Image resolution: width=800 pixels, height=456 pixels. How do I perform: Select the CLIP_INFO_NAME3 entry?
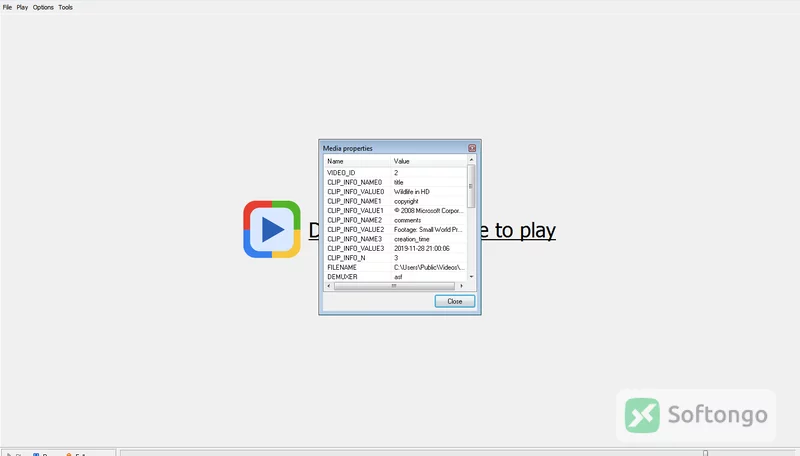click(x=355, y=239)
